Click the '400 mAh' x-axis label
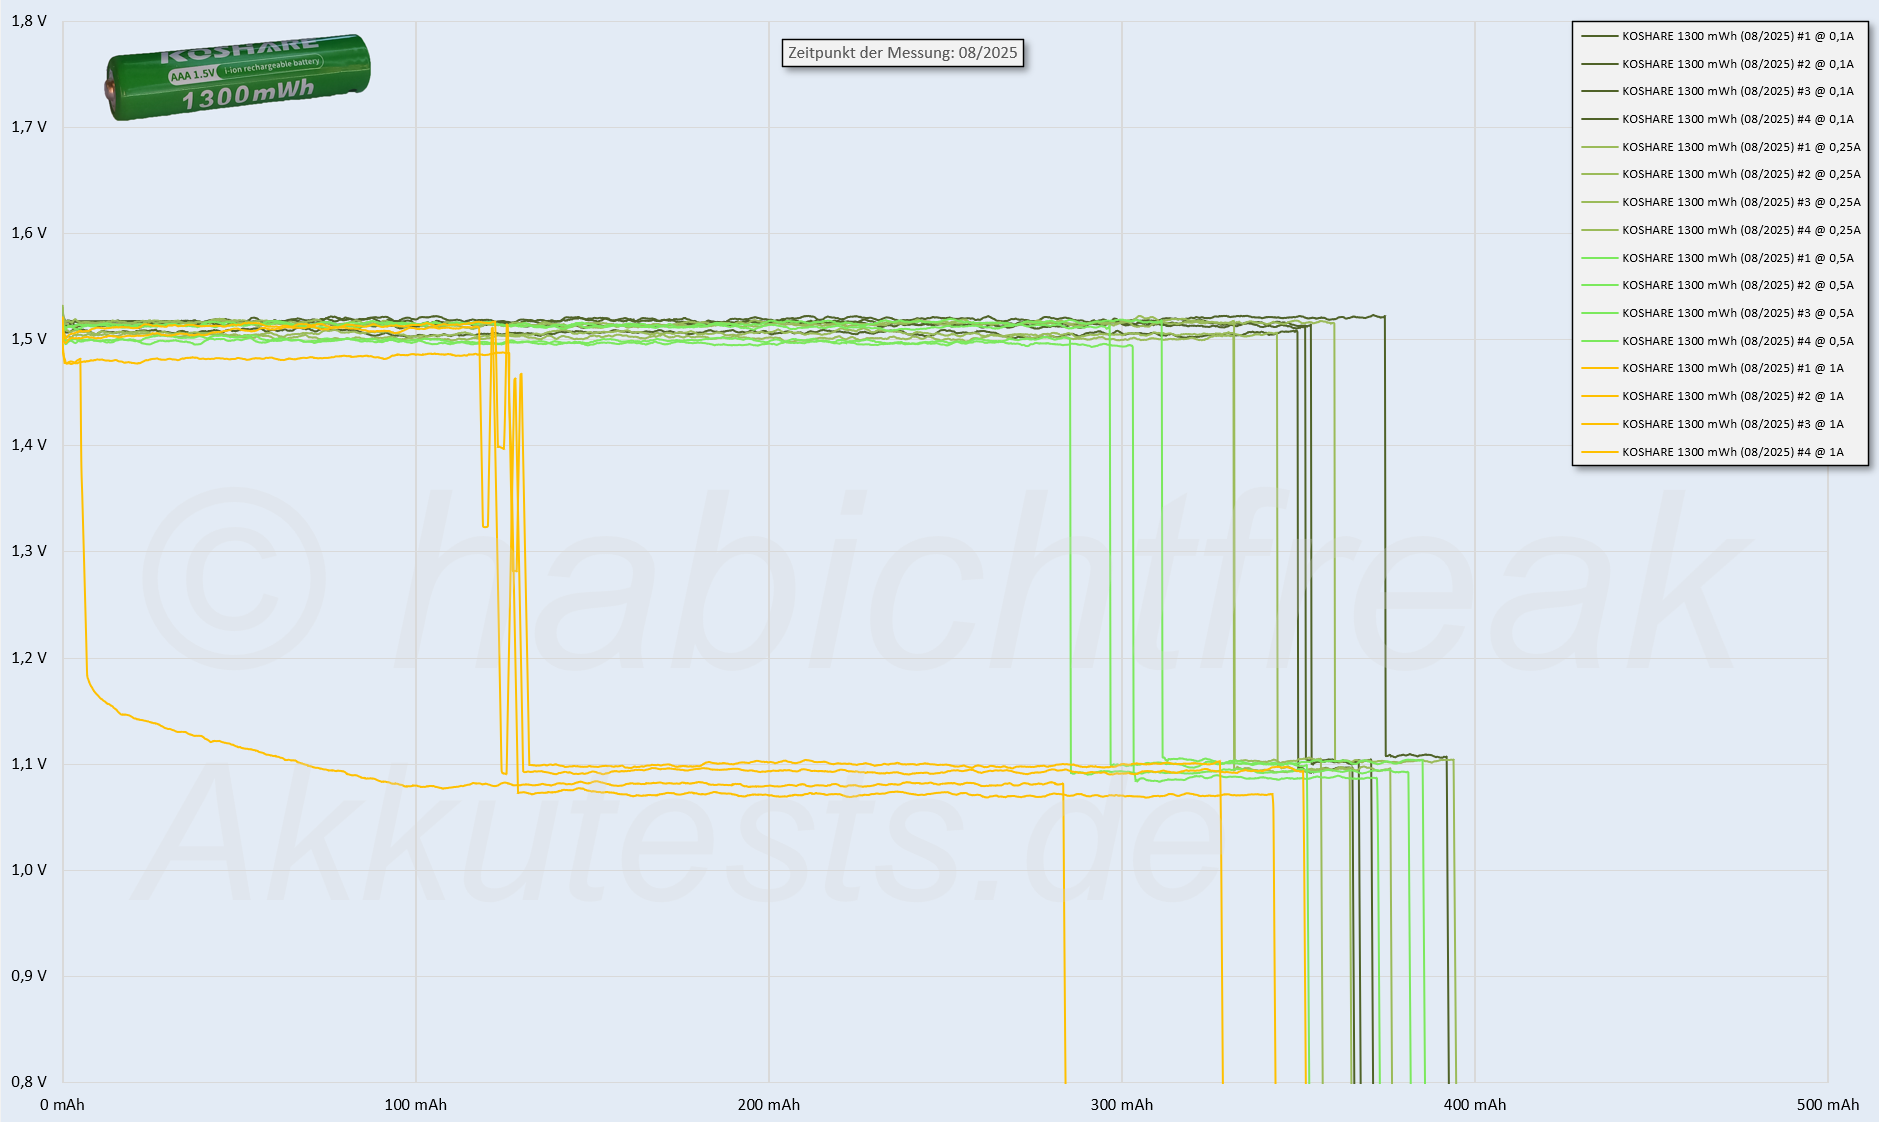Image resolution: width=1879 pixels, height=1122 pixels. click(1475, 1105)
